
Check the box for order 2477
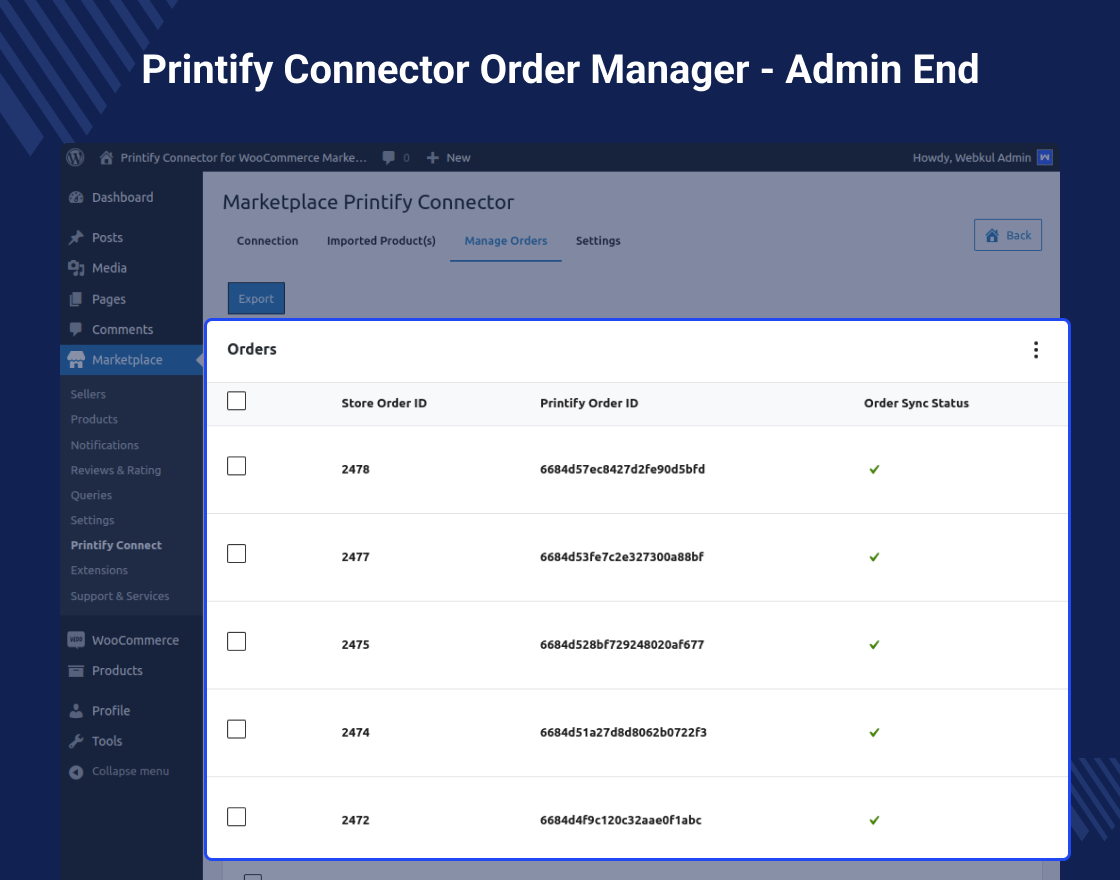[236, 554]
